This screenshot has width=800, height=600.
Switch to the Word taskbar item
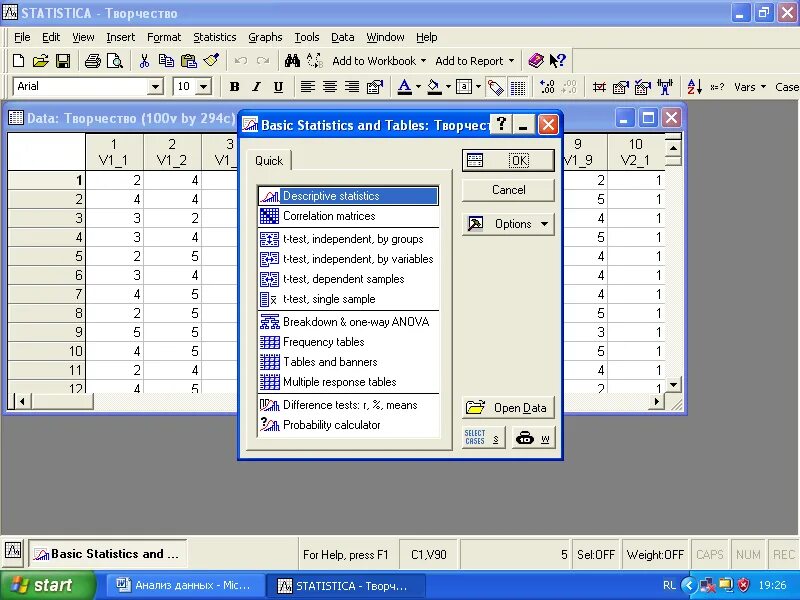186,585
